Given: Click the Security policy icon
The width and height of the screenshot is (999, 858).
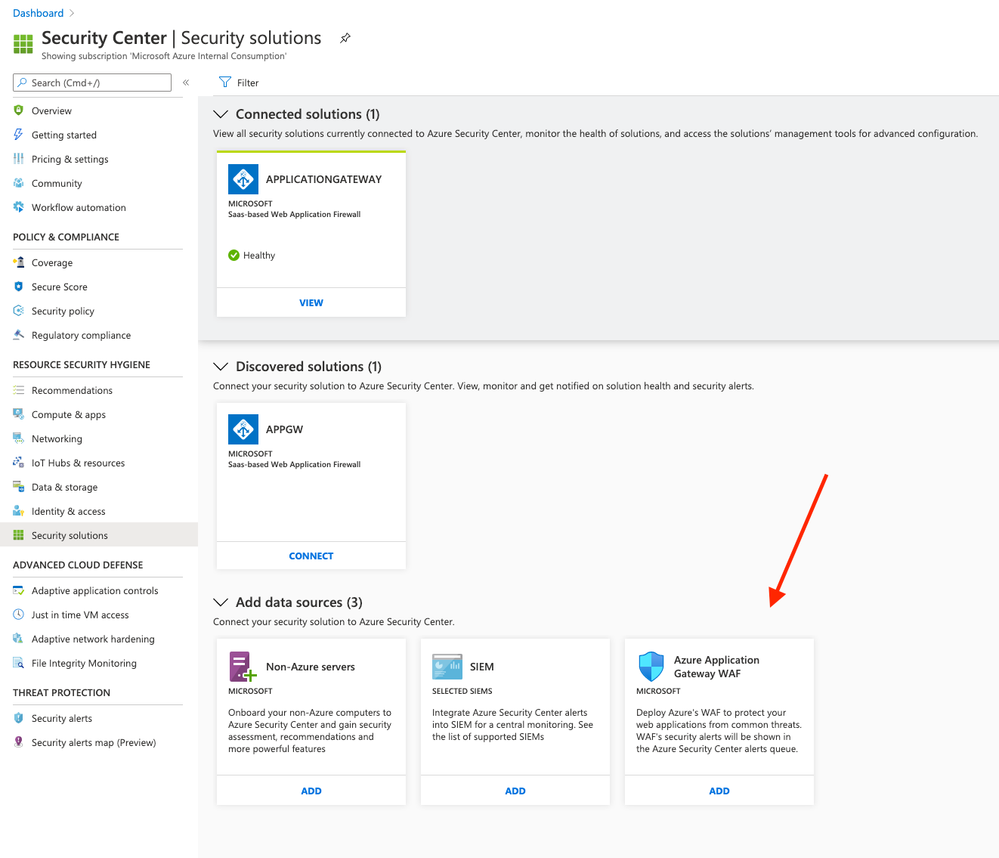Looking at the screenshot, I should coord(18,311).
